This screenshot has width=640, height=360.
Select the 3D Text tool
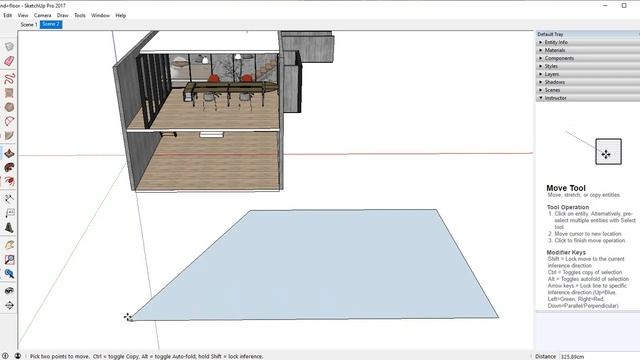click(x=9, y=228)
